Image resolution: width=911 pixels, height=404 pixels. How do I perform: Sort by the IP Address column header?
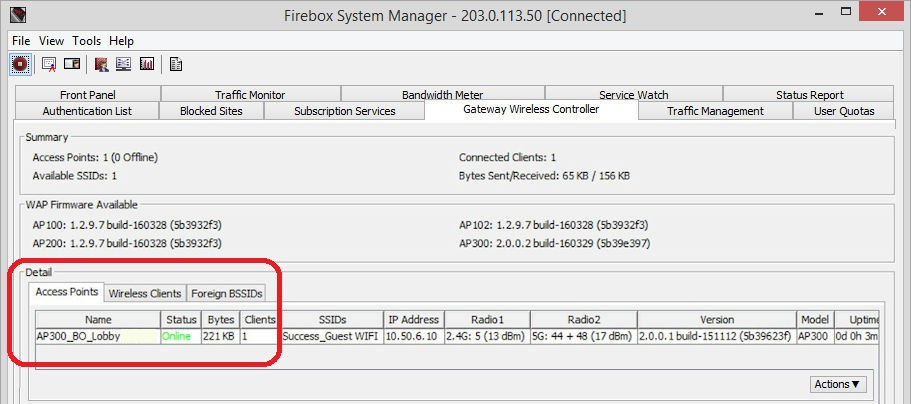point(414,320)
